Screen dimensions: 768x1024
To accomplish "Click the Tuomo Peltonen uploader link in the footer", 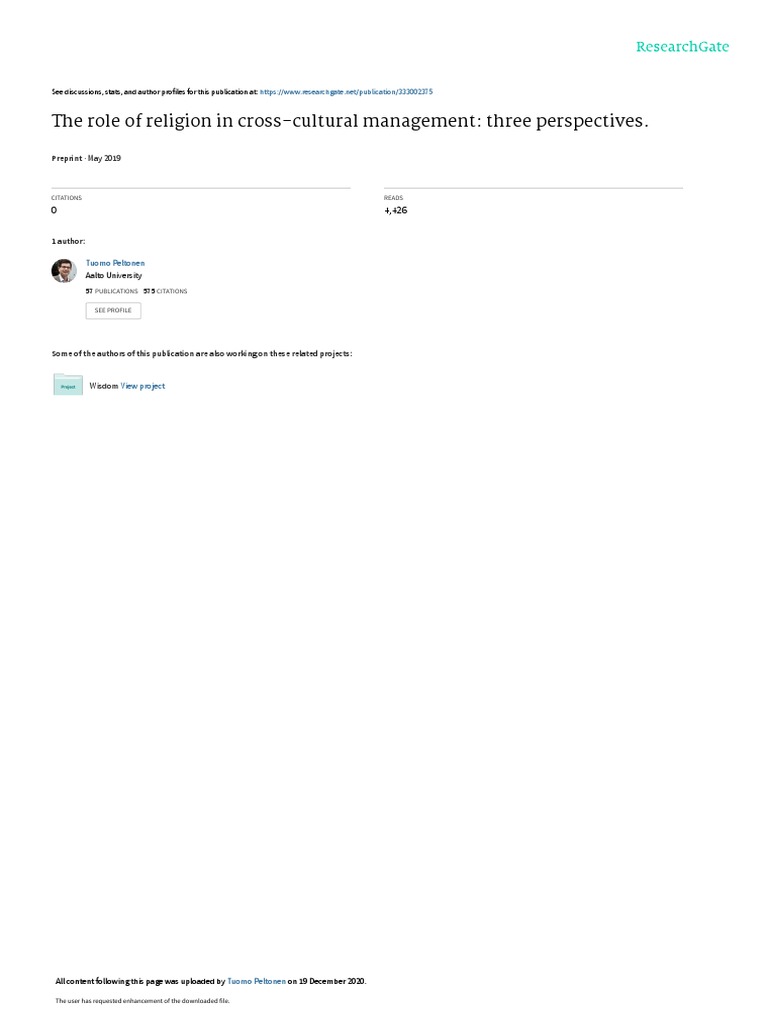I will [x=256, y=981].
